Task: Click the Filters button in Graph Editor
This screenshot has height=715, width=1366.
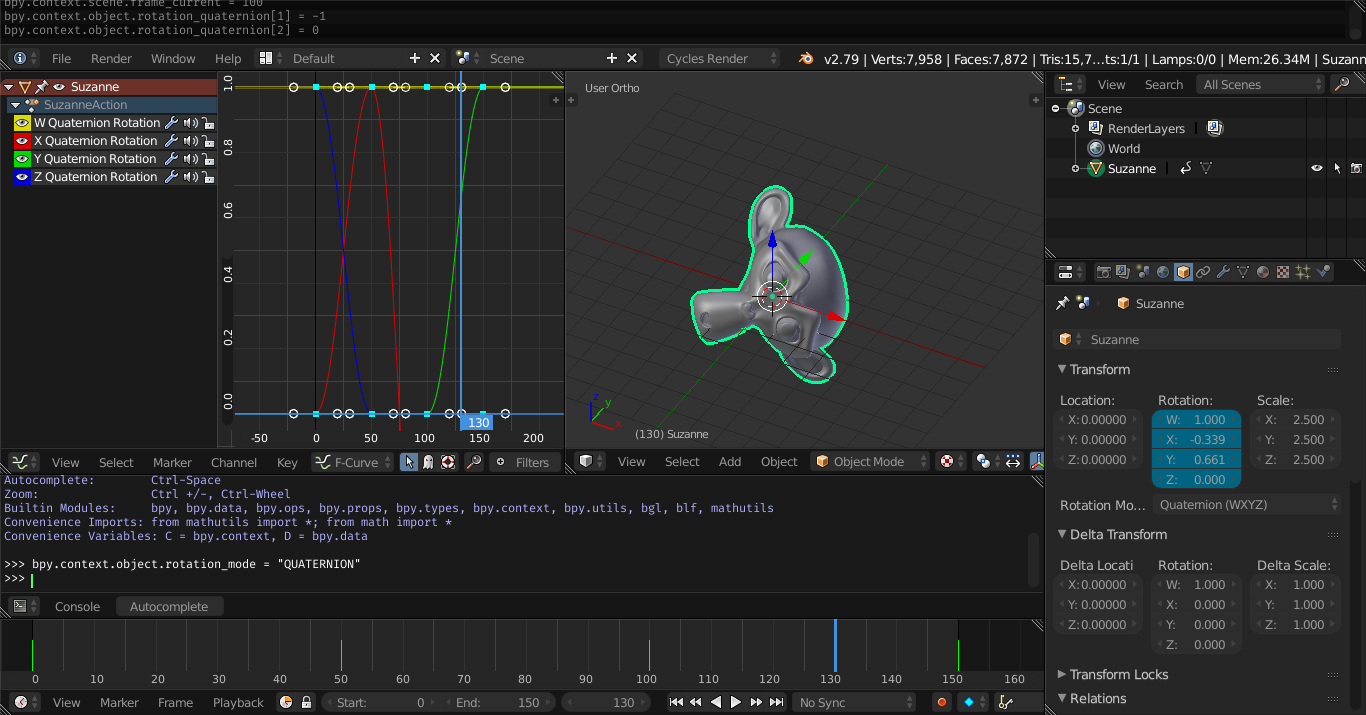Action: 524,462
